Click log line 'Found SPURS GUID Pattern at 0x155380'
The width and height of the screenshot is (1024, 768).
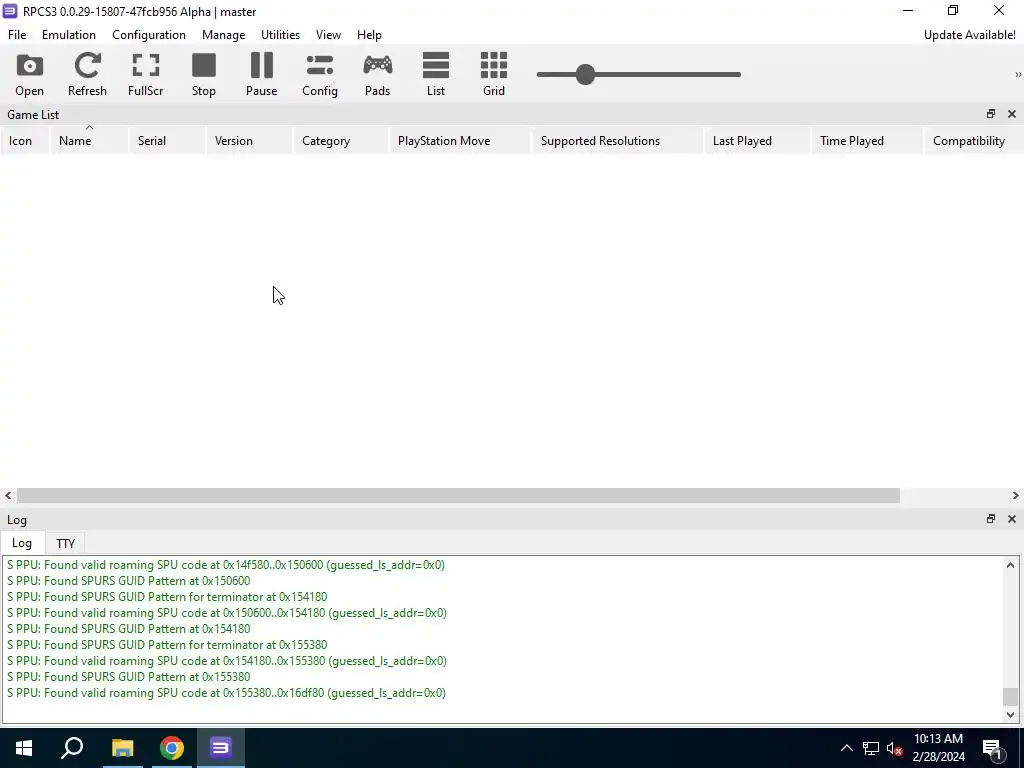click(129, 677)
